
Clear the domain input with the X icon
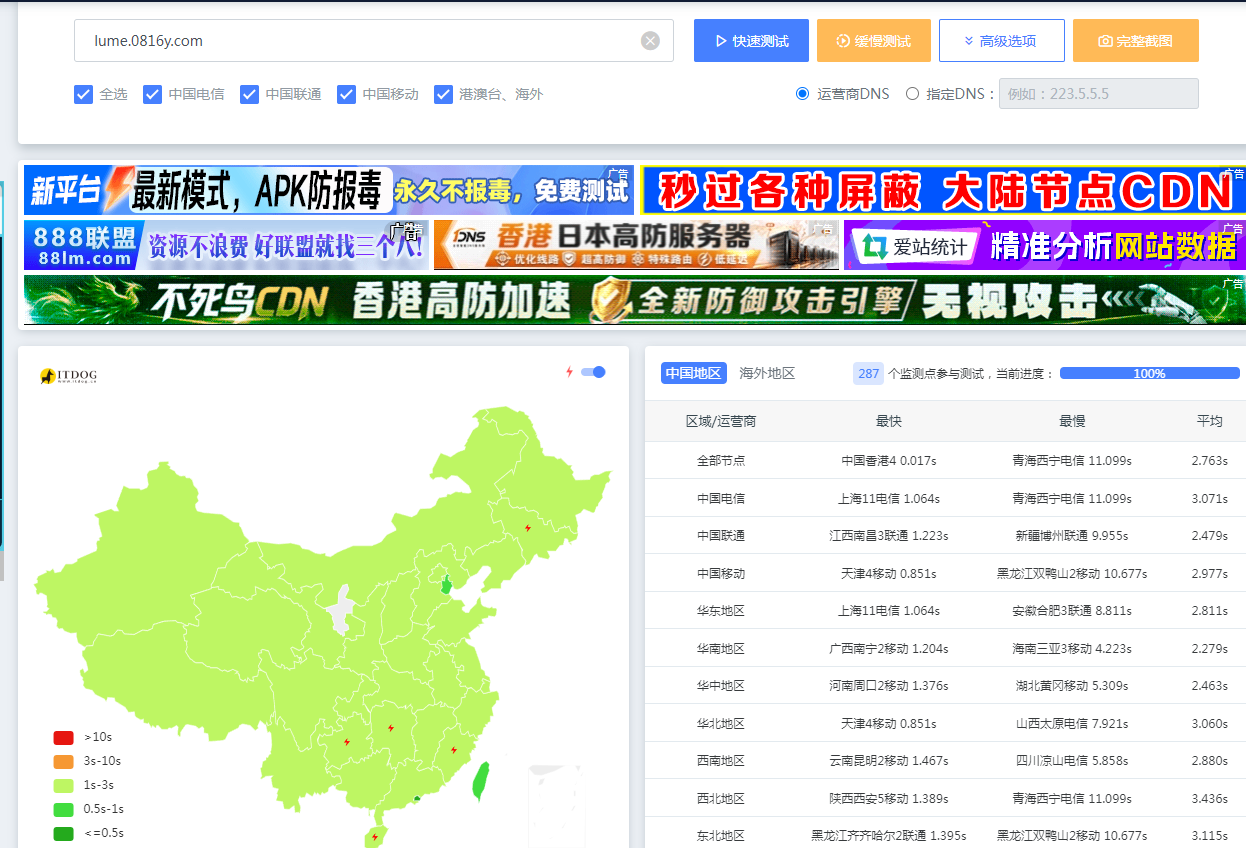(650, 41)
